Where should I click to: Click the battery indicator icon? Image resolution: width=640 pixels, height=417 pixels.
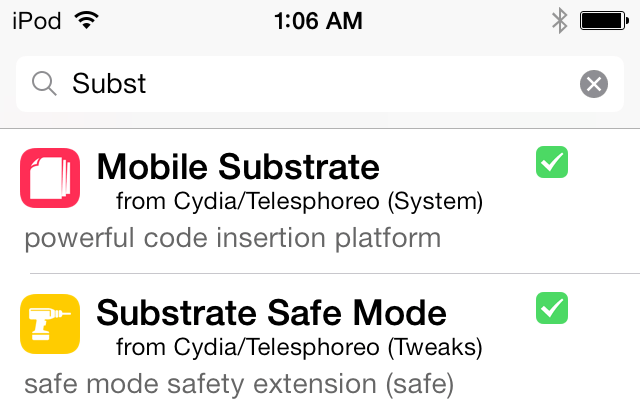pos(603,19)
